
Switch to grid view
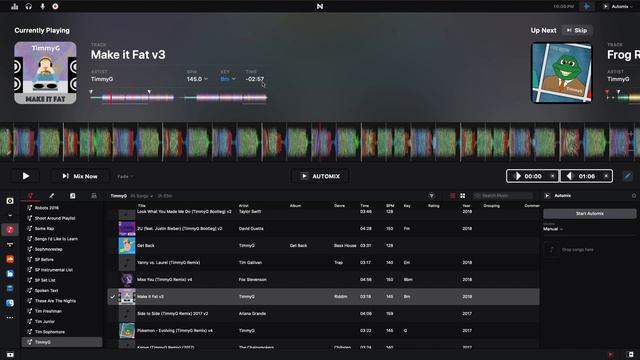pyautogui.click(x=462, y=196)
